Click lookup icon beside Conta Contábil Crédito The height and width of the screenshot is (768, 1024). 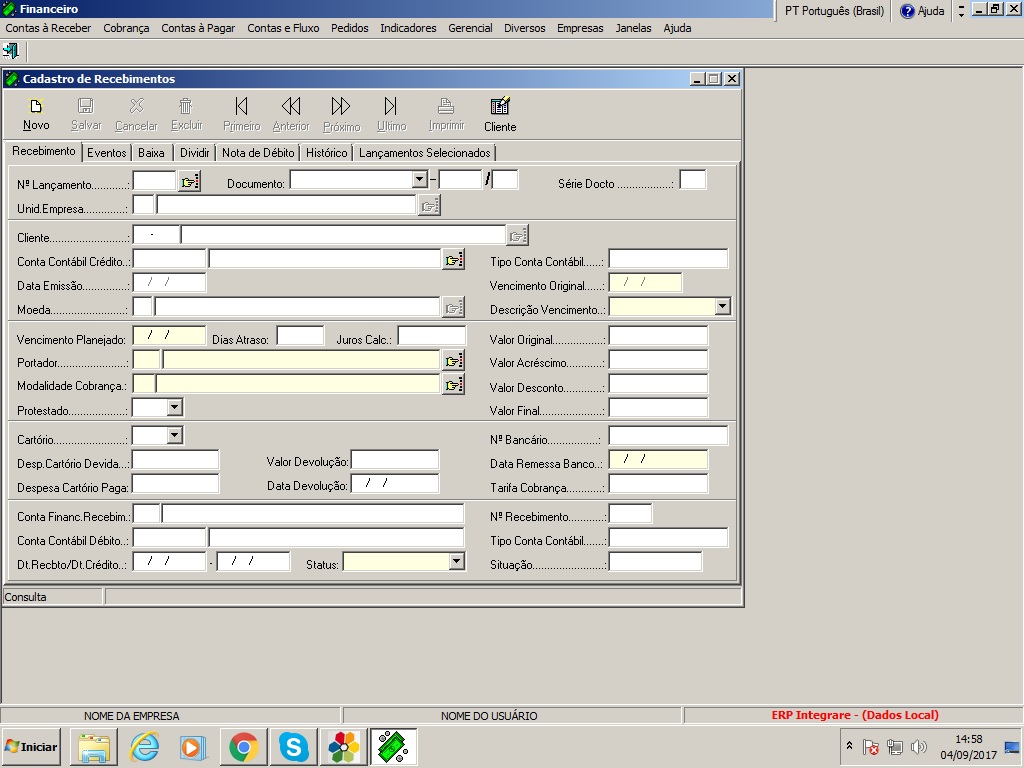click(453, 260)
